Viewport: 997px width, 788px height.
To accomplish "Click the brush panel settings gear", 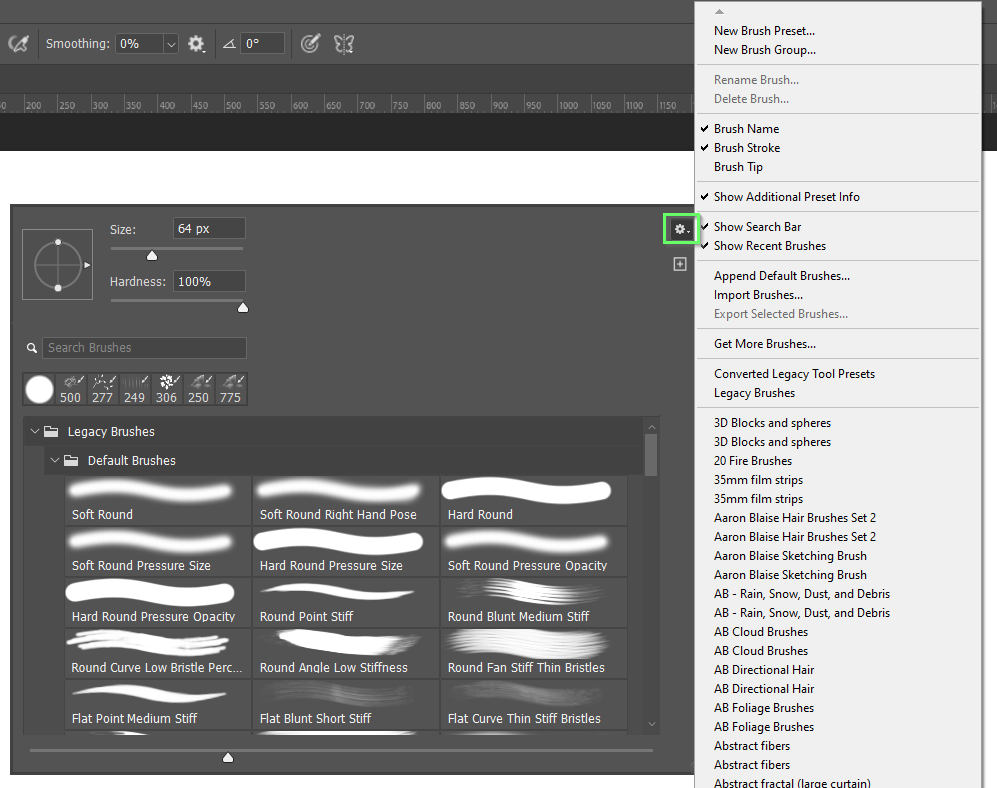I will tap(680, 230).
